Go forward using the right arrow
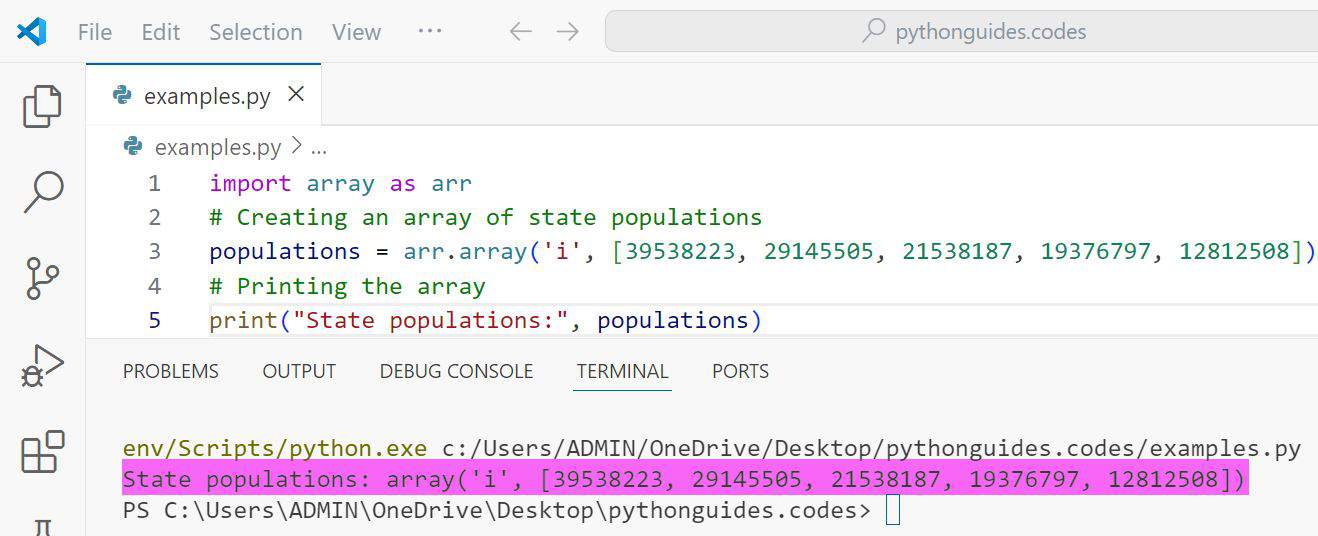 click(x=568, y=32)
